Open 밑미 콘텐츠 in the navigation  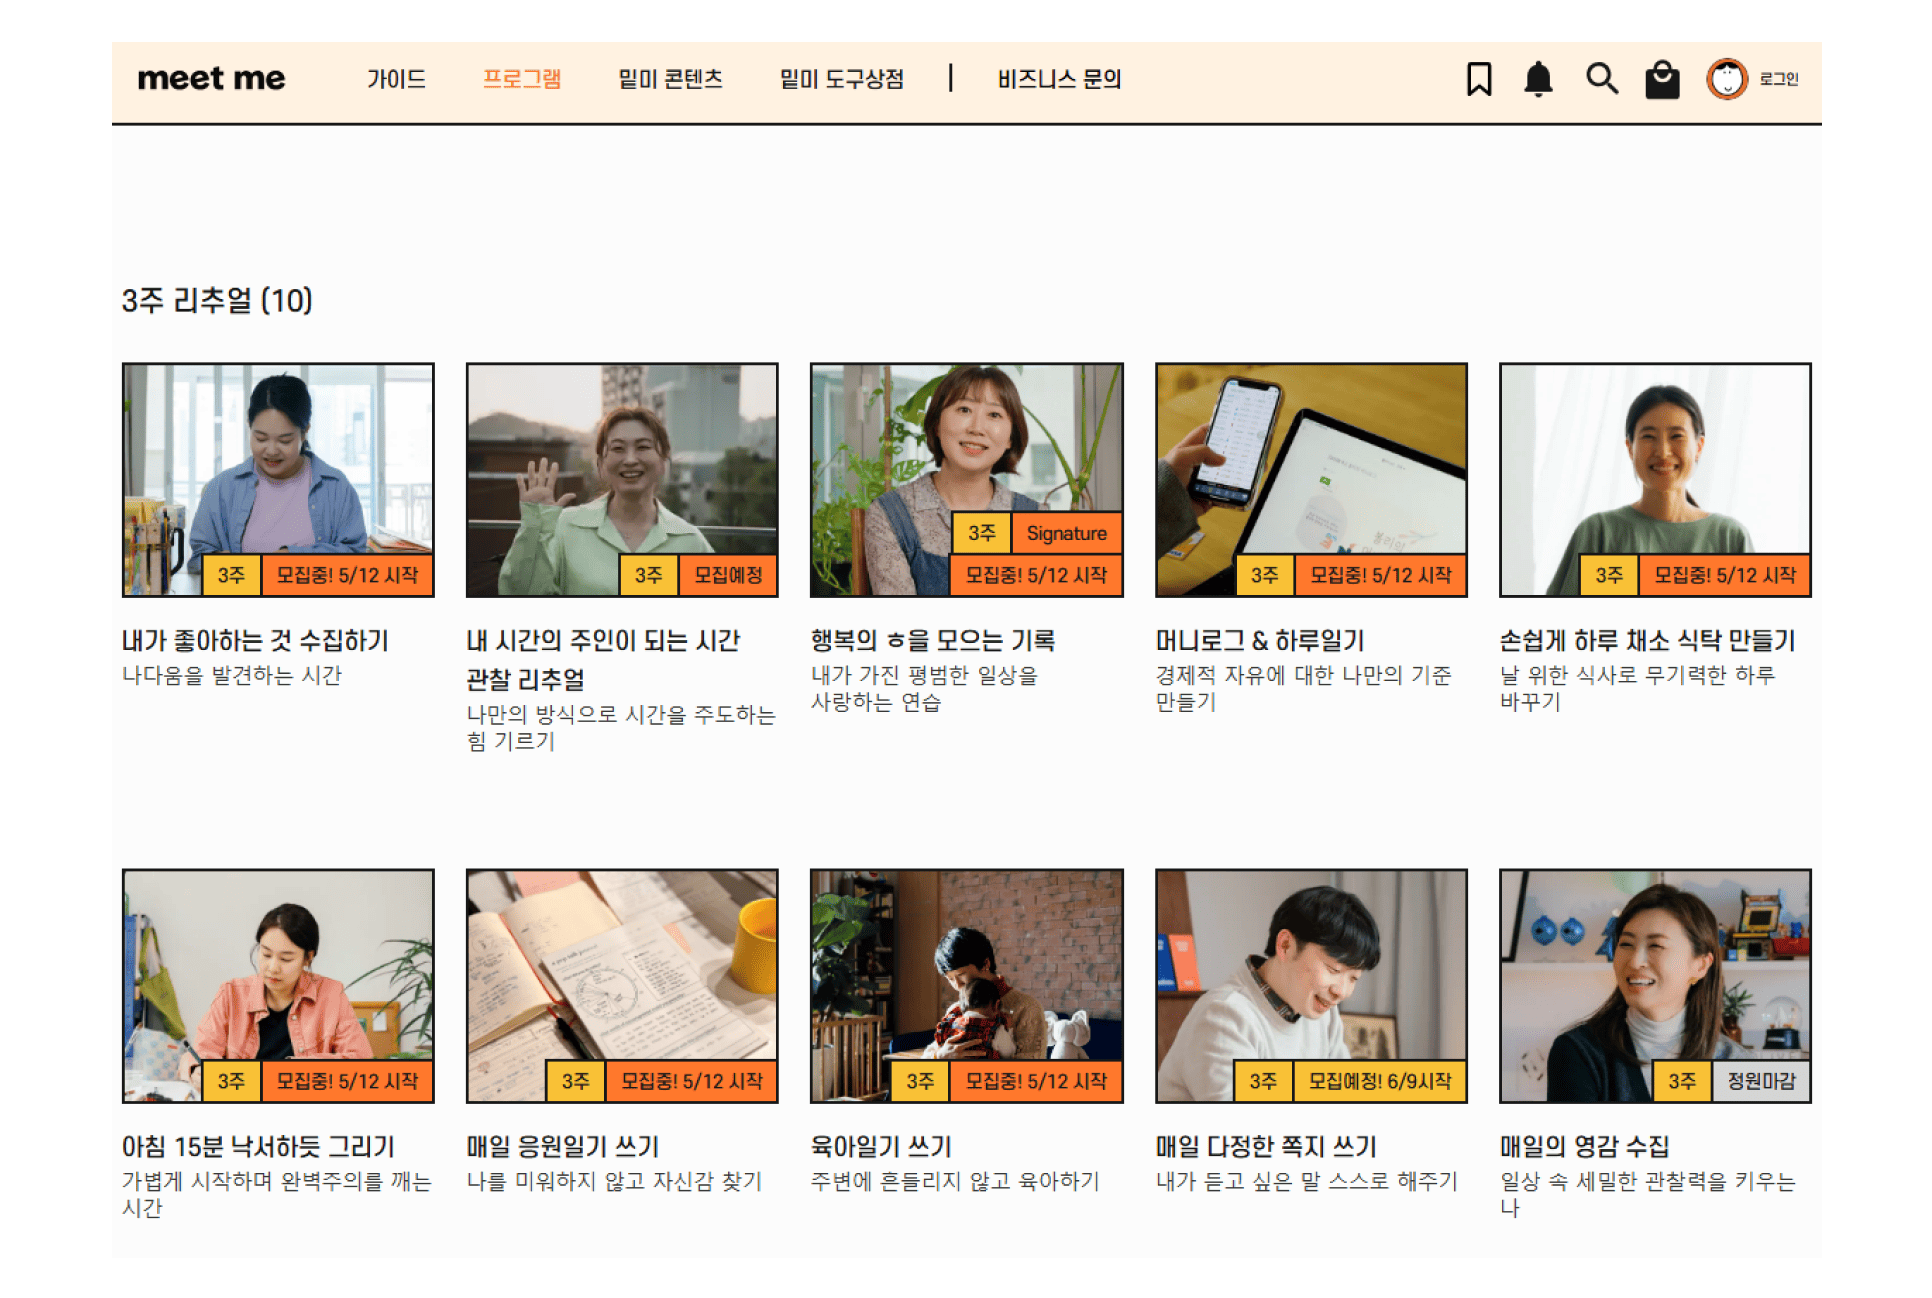(671, 79)
